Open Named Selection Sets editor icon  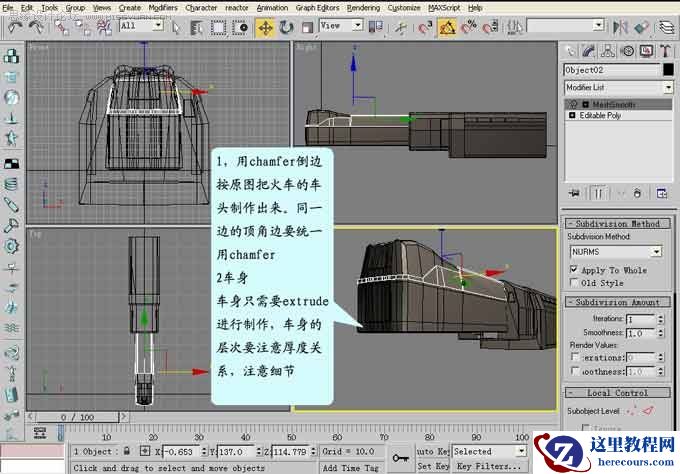(515, 27)
